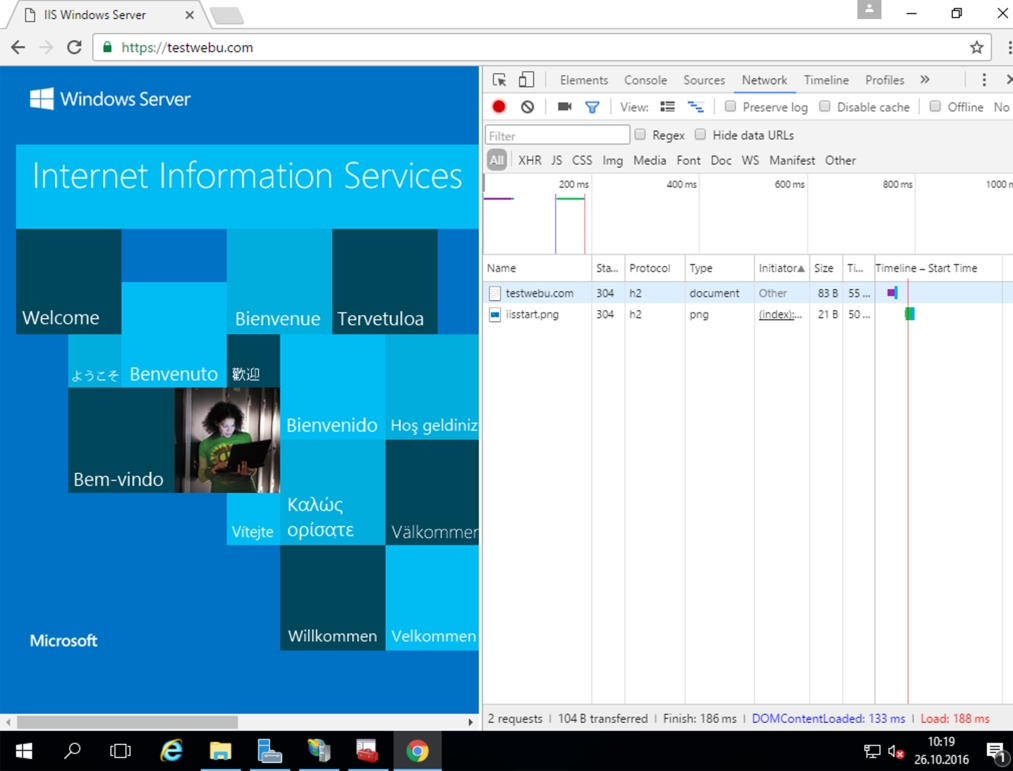Image resolution: width=1013 pixels, height=771 pixels.
Task: Toggle the network filter funnel icon
Action: pos(592,107)
